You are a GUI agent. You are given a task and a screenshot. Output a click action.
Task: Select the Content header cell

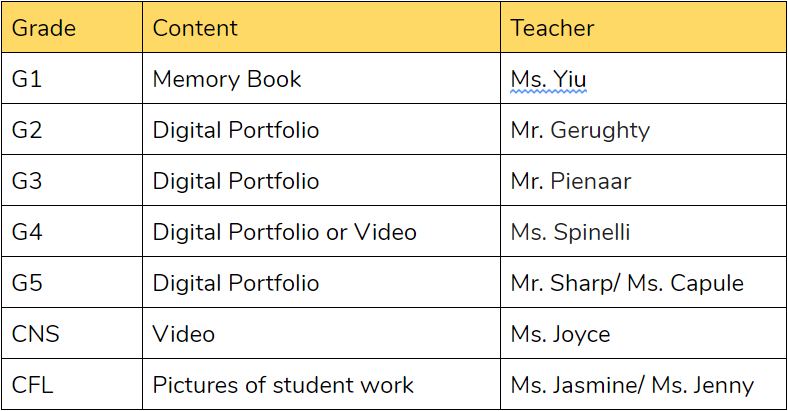tap(321, 27)
